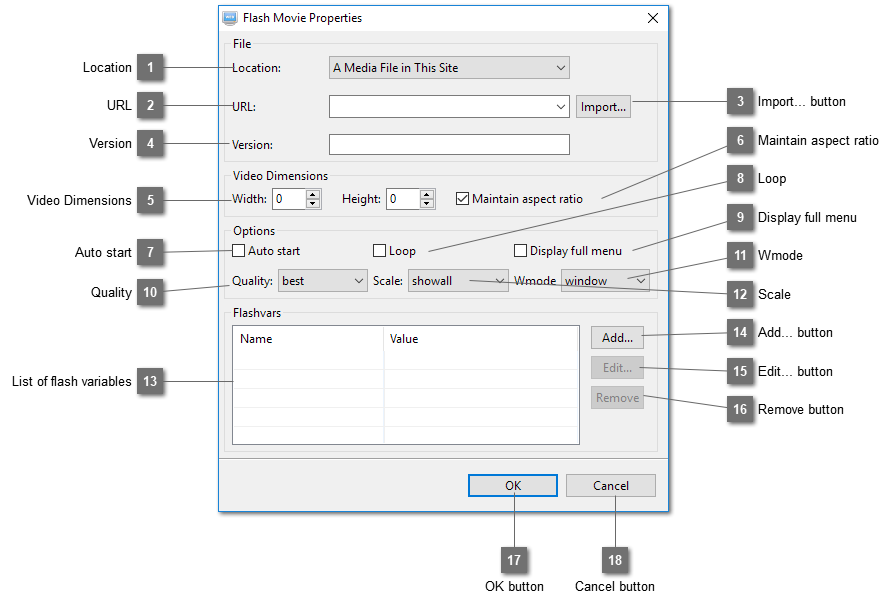Image resolution: width=895 pixels, height=610 pixels.
Task: Close the Flash Movie Properties dialog
Action: point(653,18)
